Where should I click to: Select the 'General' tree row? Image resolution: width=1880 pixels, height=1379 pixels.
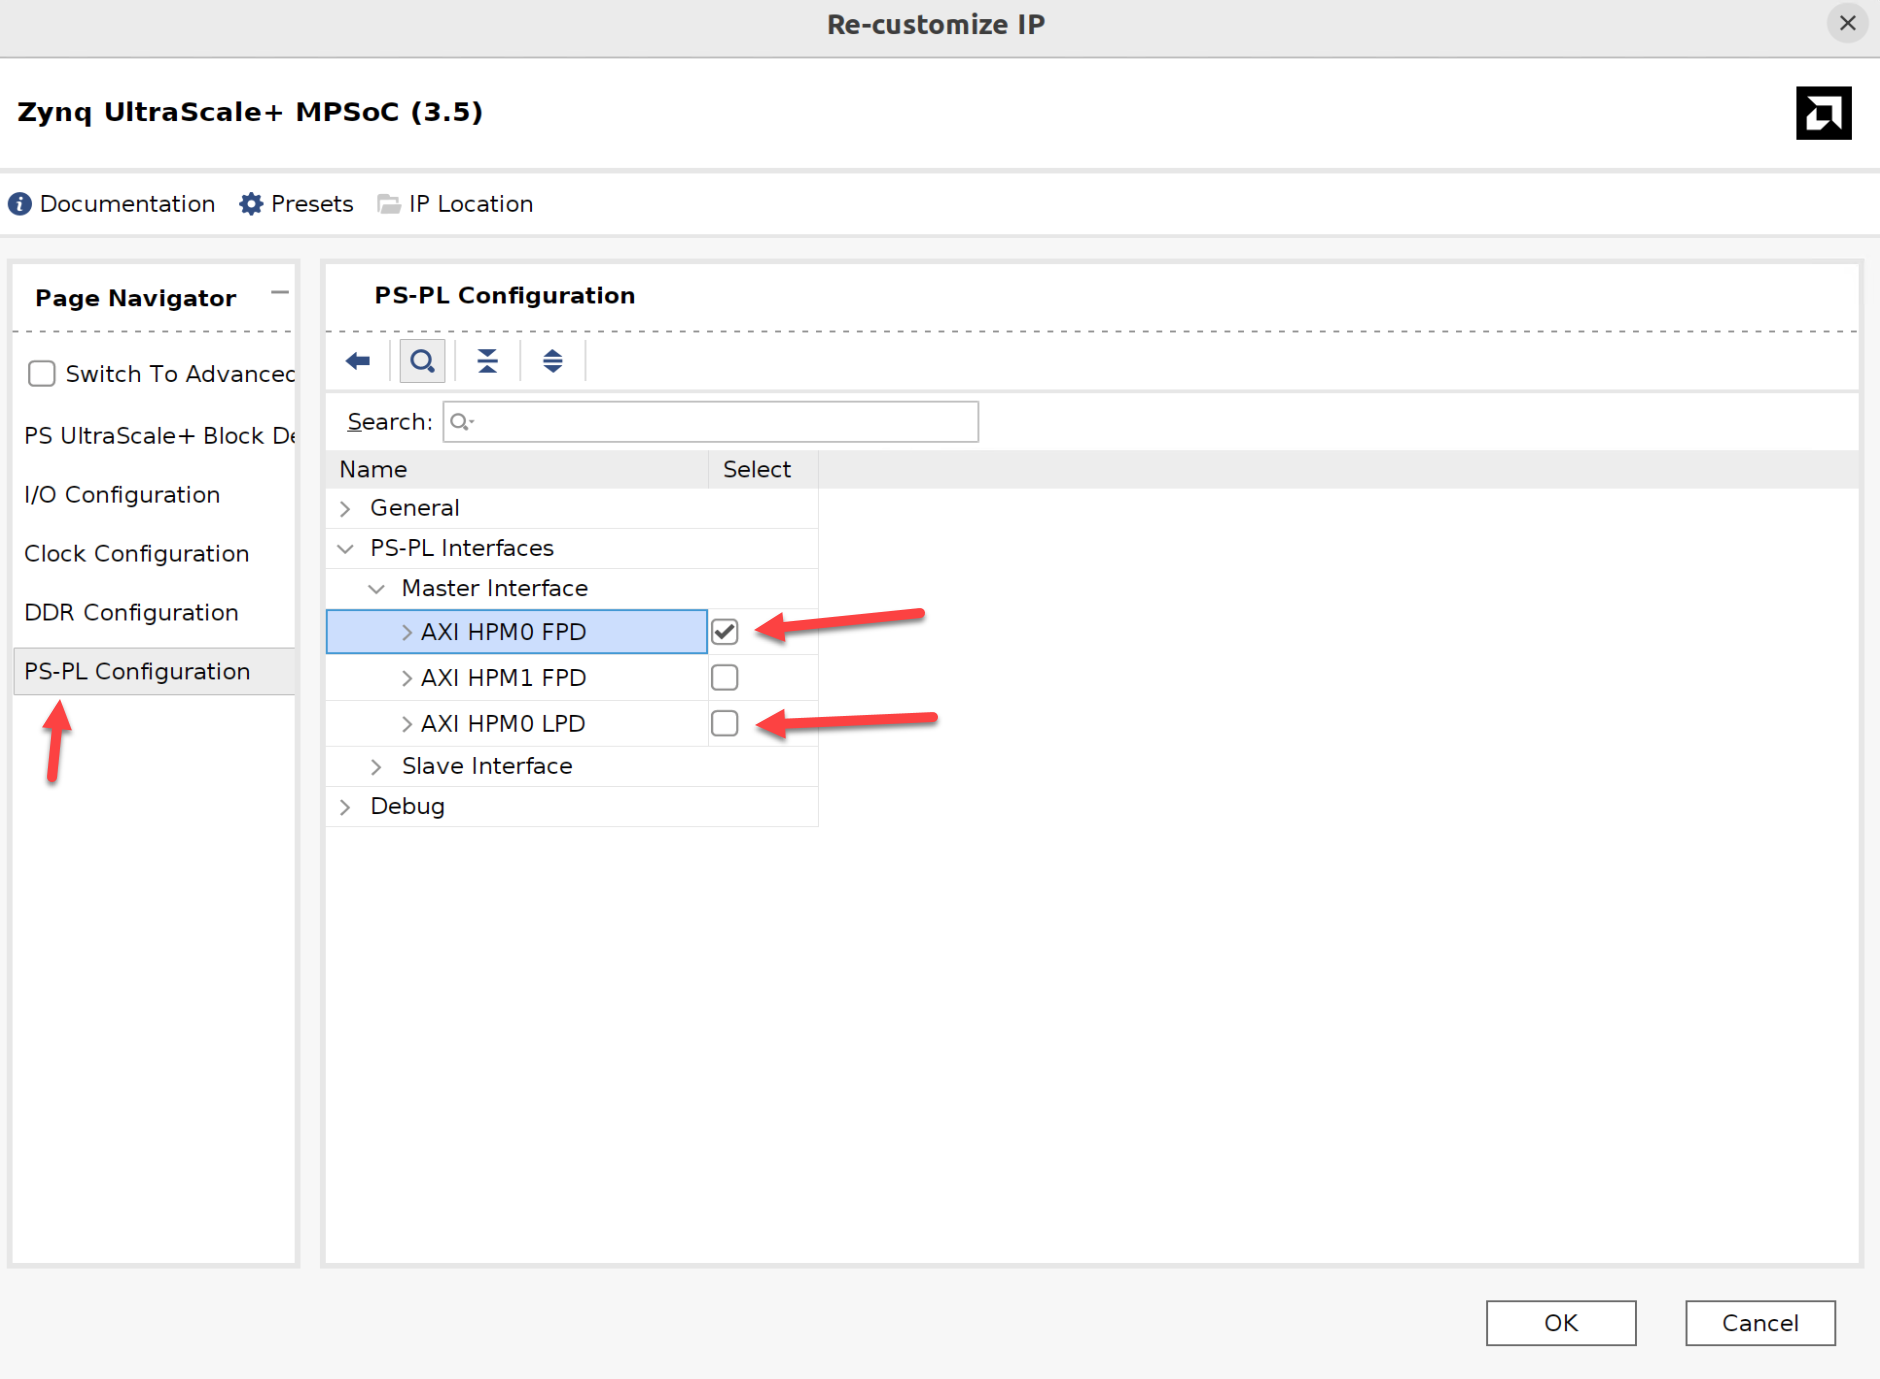coord(571,509)
